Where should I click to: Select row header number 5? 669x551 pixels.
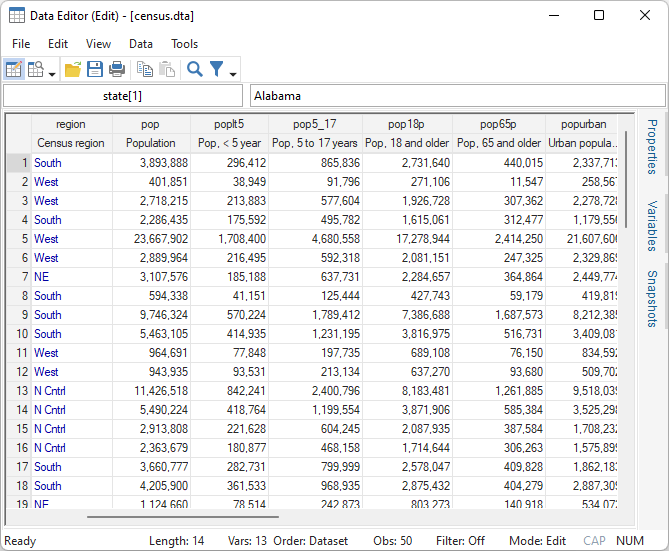[x=19, y=239]
